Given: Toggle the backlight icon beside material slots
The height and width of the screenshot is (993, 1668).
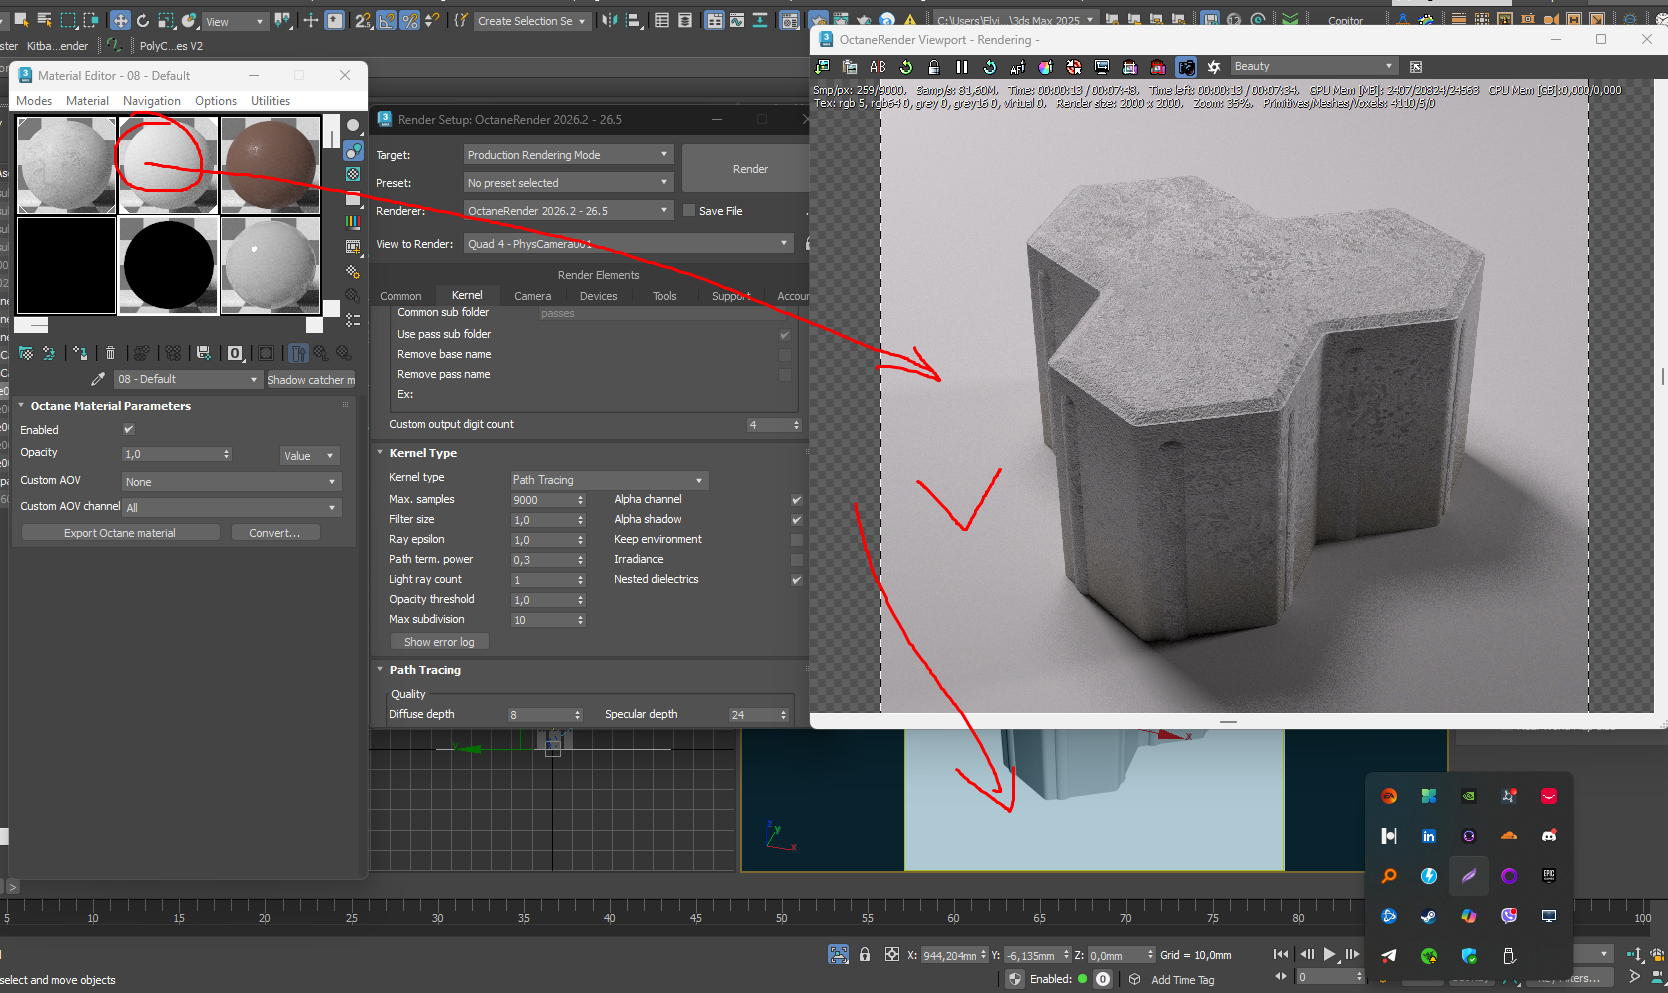Looking at the screenshot, I should click(x=353, y=151).
